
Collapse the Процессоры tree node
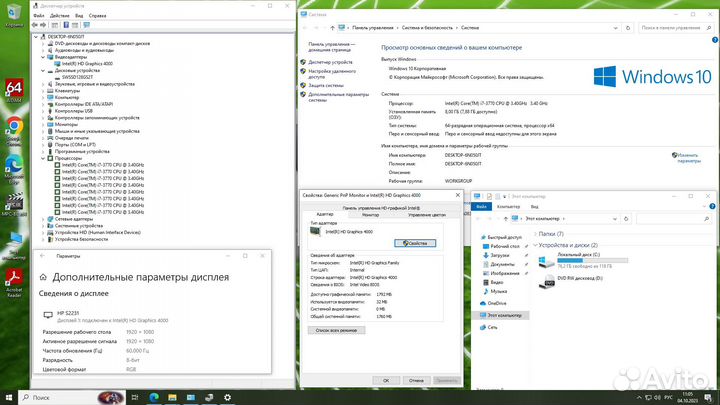(x=43, y=158)
